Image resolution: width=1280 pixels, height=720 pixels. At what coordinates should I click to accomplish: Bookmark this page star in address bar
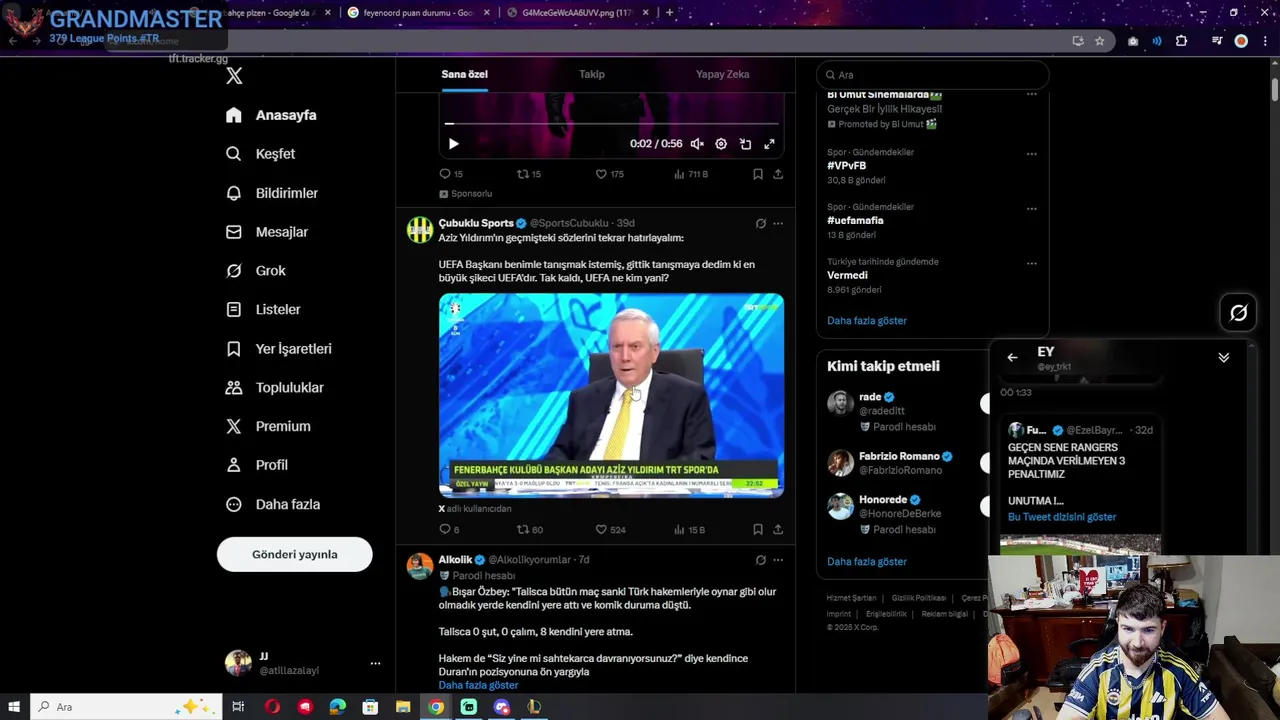[1100, 41]
